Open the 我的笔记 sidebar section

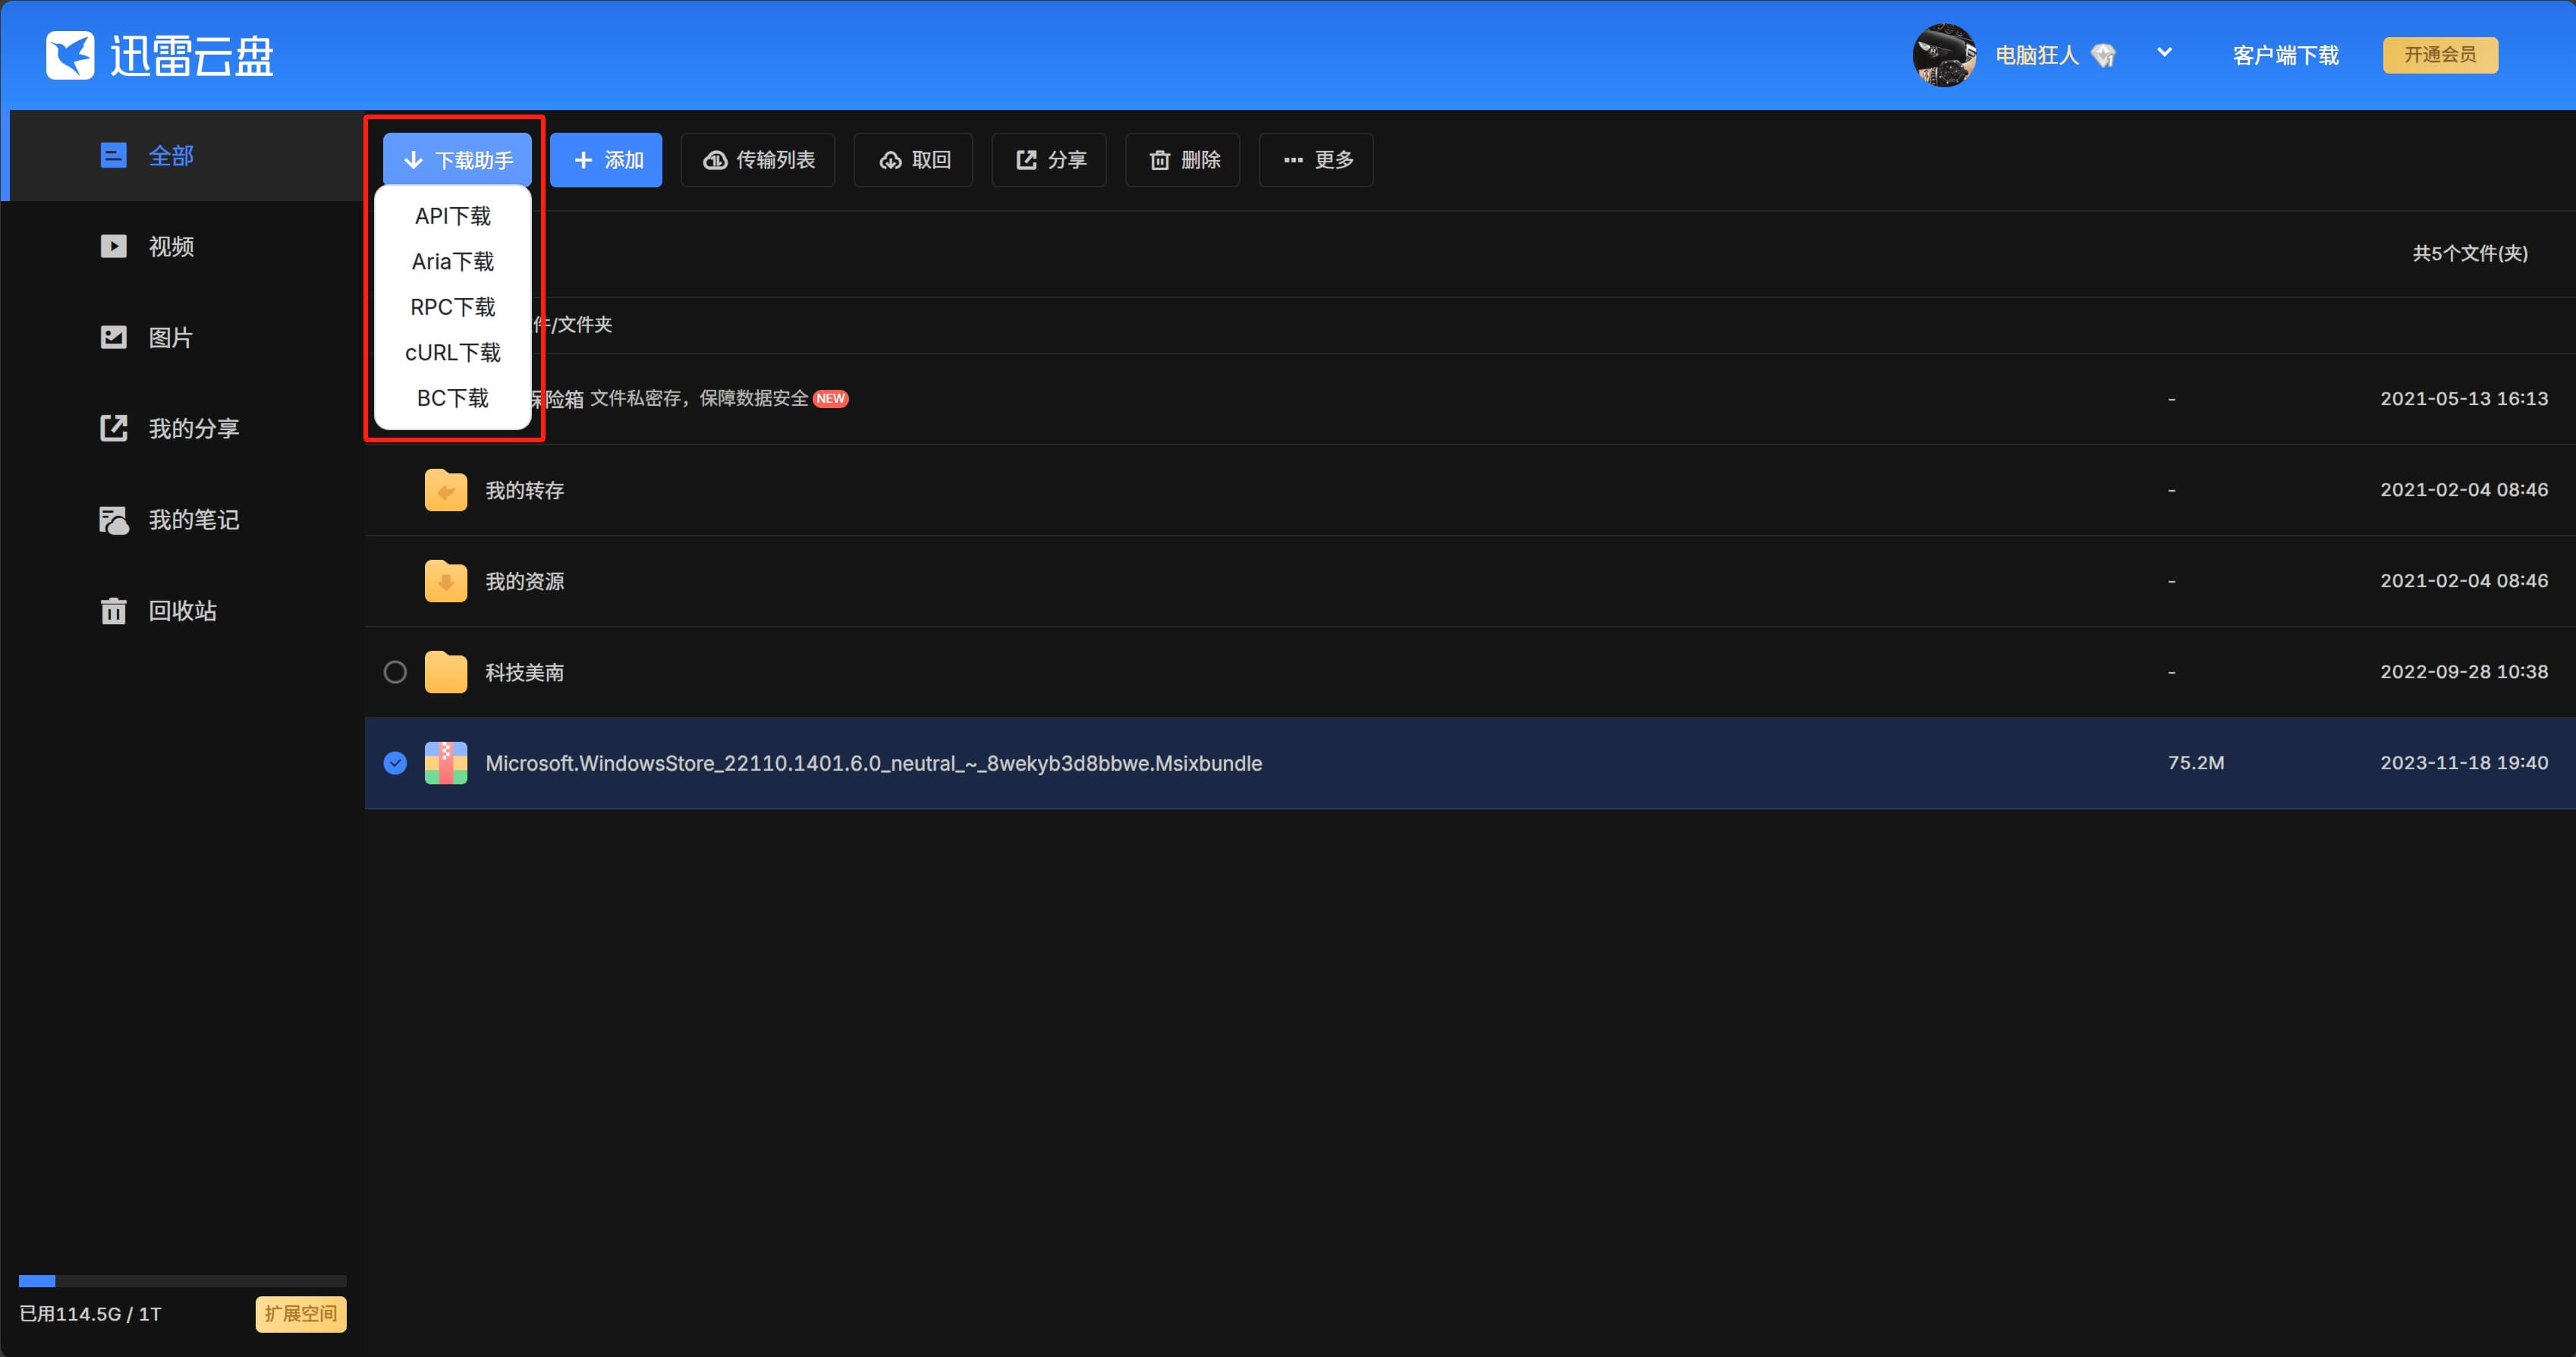pyautogui.click(x=182, y=520)
